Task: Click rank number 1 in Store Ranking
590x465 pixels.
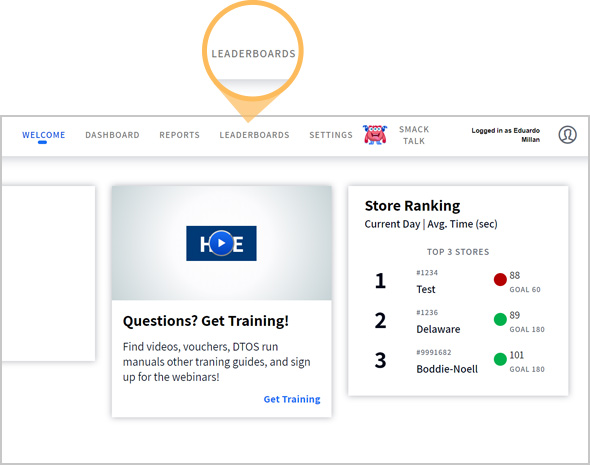Action: point(380,281)
